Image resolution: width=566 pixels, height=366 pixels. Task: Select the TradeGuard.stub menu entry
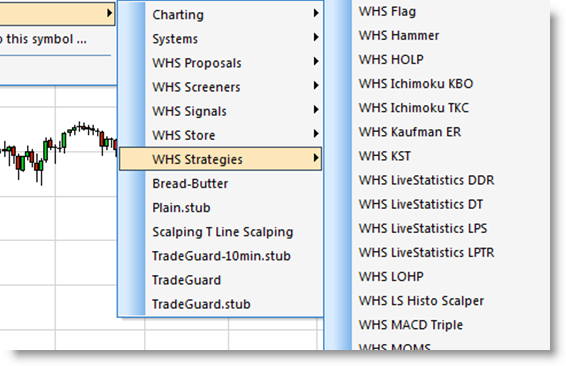pyautogui.click(x=220, y=304)
